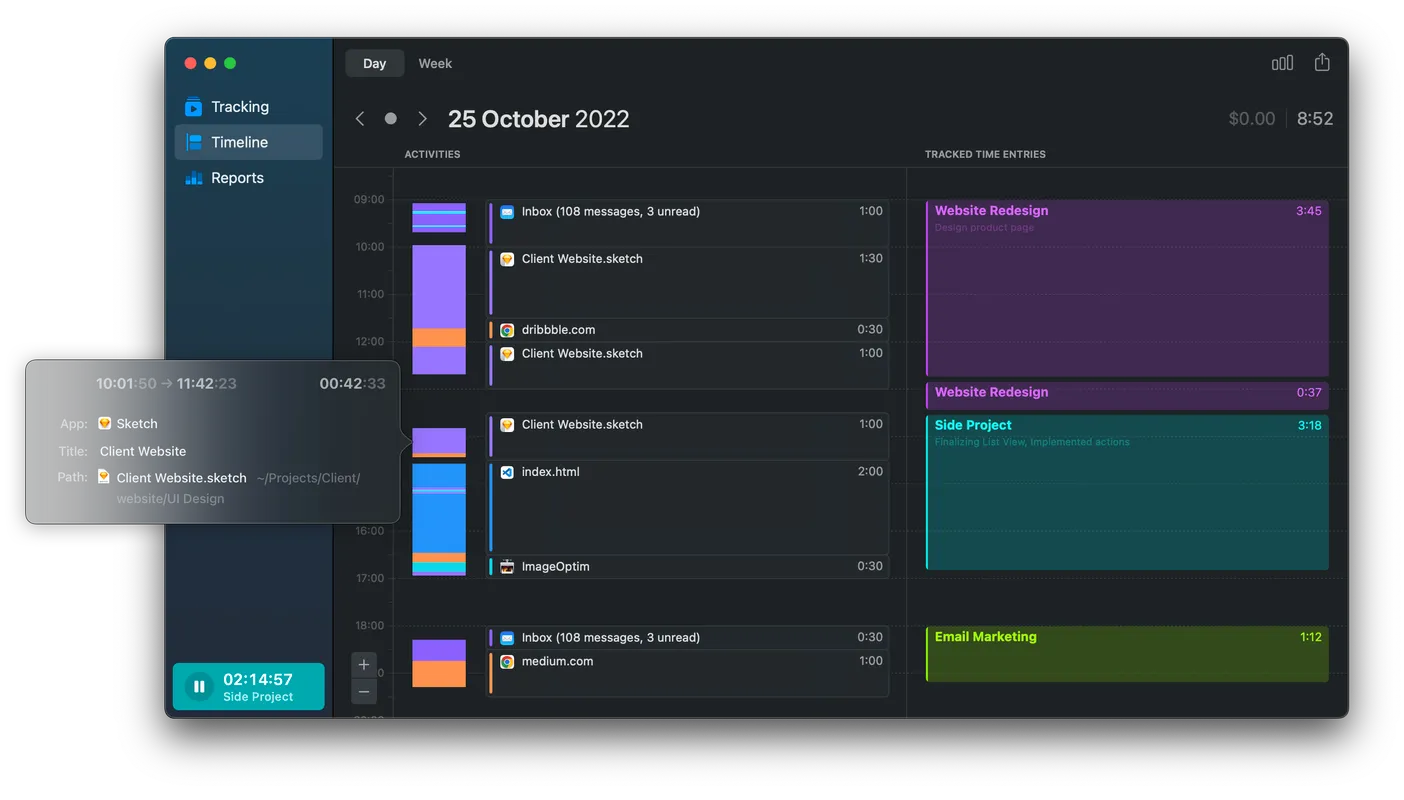Select the Day view tab

pos(374,64)
